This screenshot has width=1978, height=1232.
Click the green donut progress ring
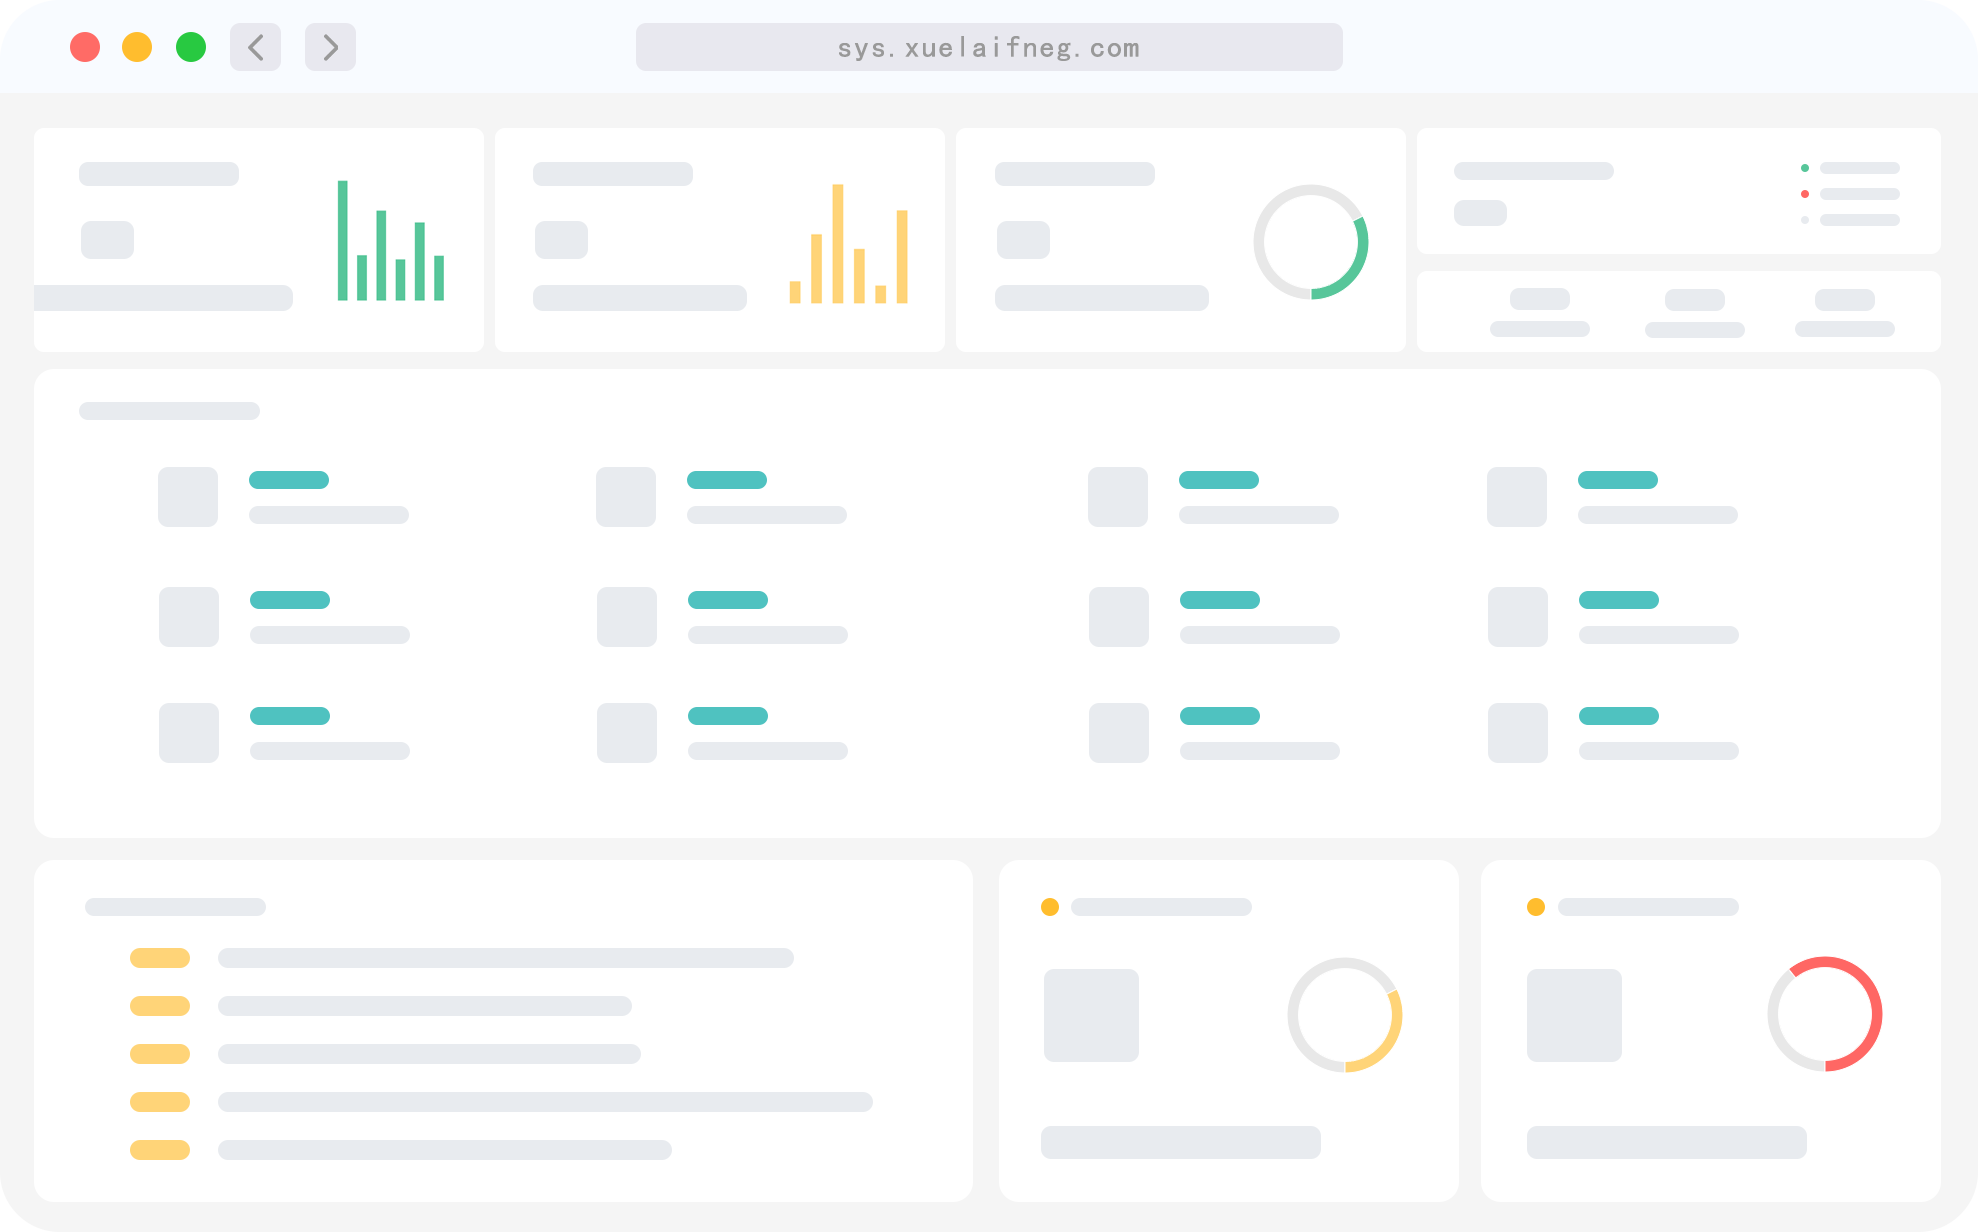[x=1310, y=242]
